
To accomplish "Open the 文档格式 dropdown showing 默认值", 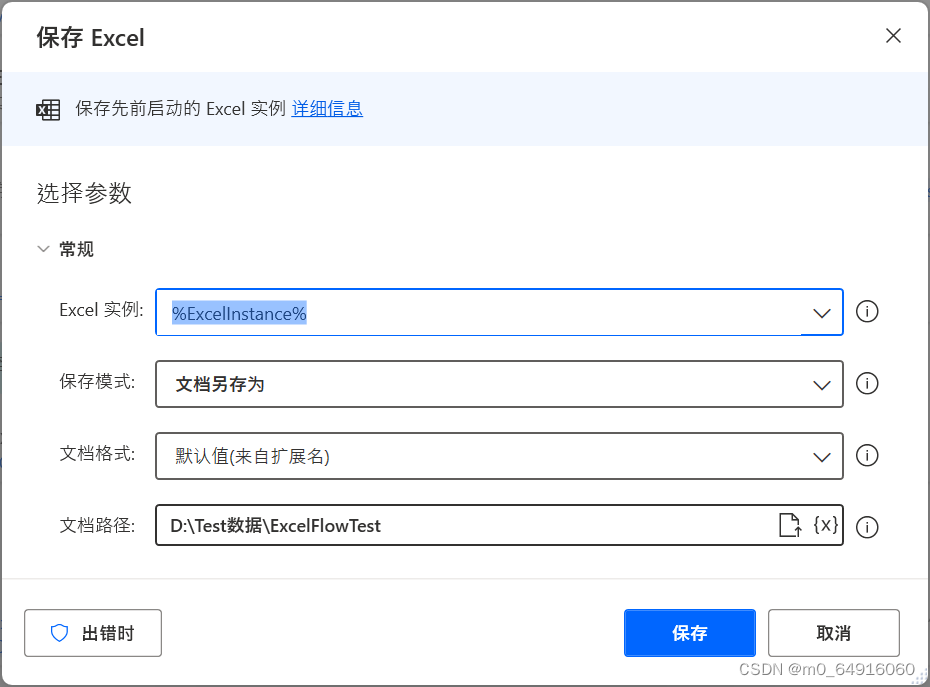I will (x=821, y=456).
